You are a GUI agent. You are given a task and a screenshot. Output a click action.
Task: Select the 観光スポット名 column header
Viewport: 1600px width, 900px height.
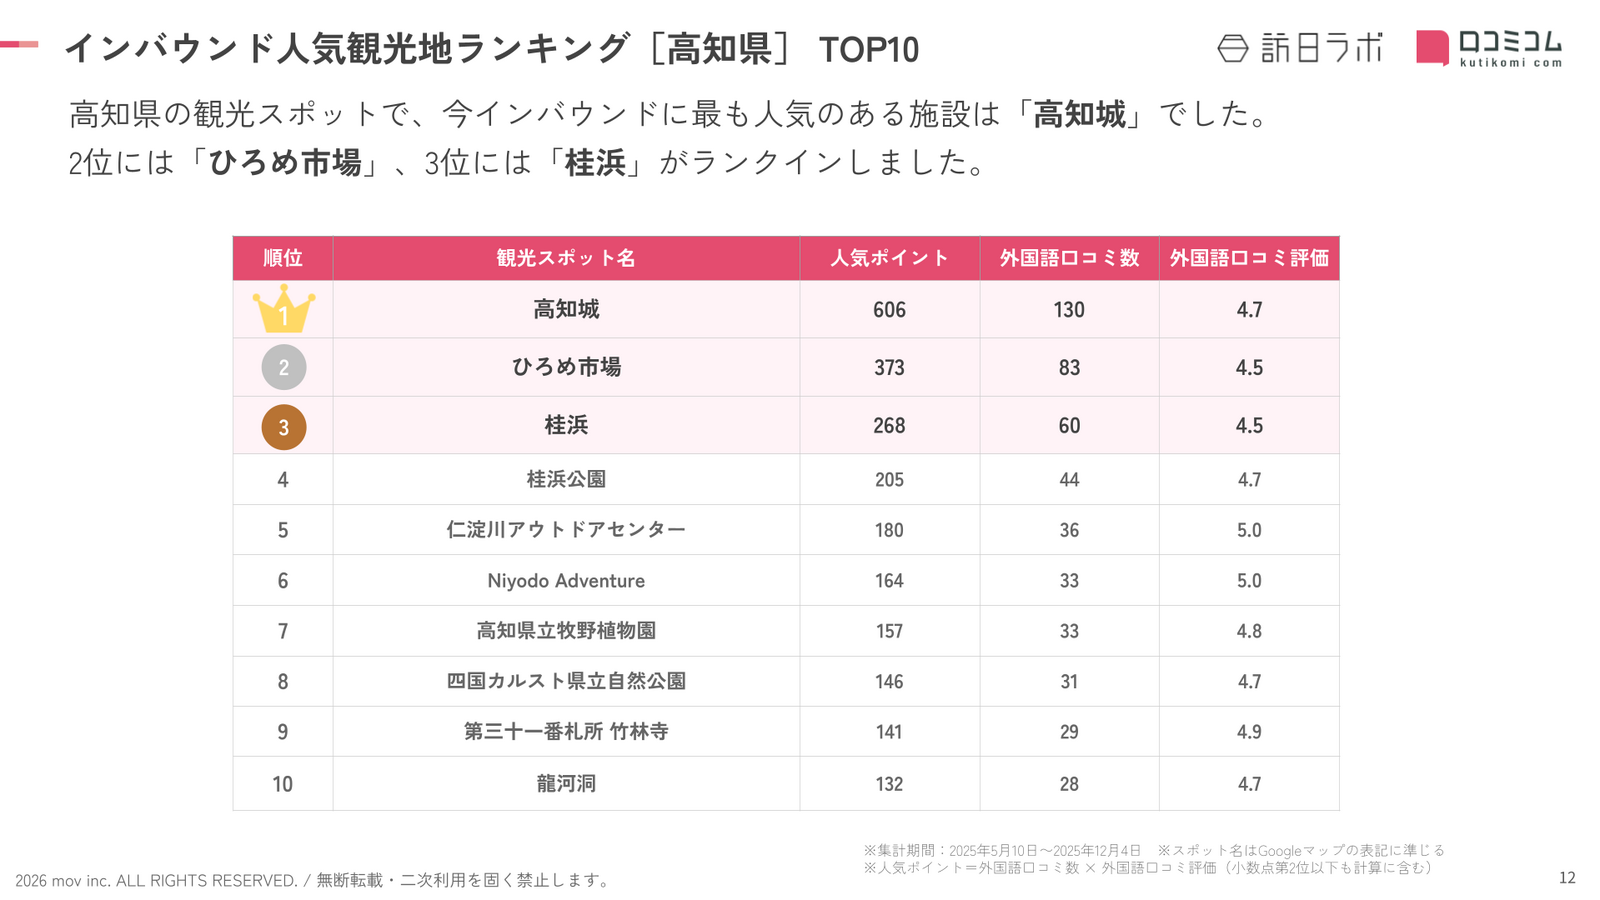(x=566, y=258)
